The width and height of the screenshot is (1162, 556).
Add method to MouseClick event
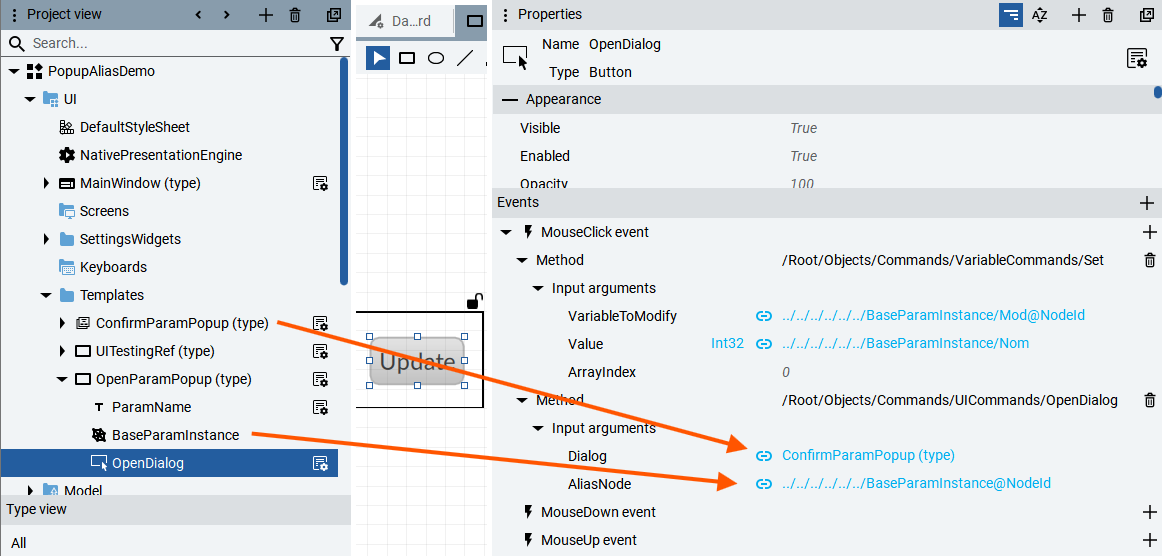[x=1149, y=232]
